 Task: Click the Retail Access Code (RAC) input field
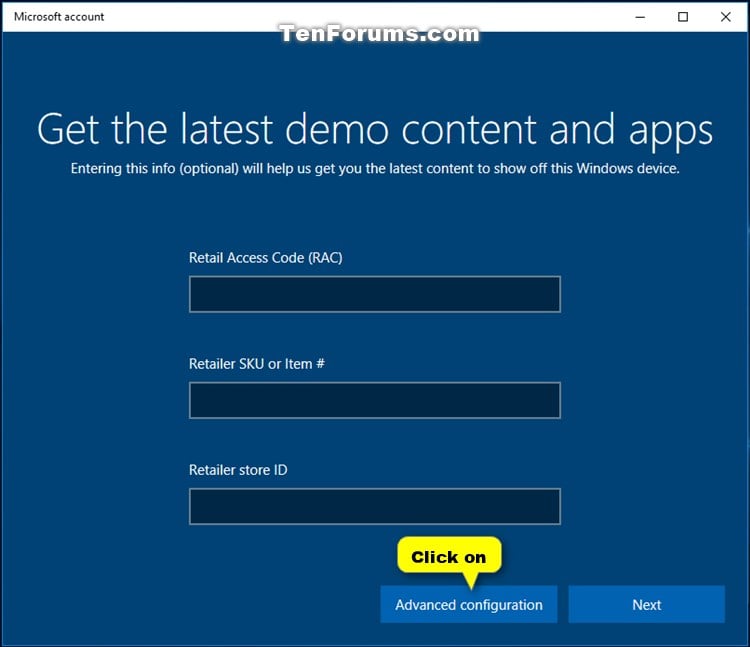tap(375, 294)
